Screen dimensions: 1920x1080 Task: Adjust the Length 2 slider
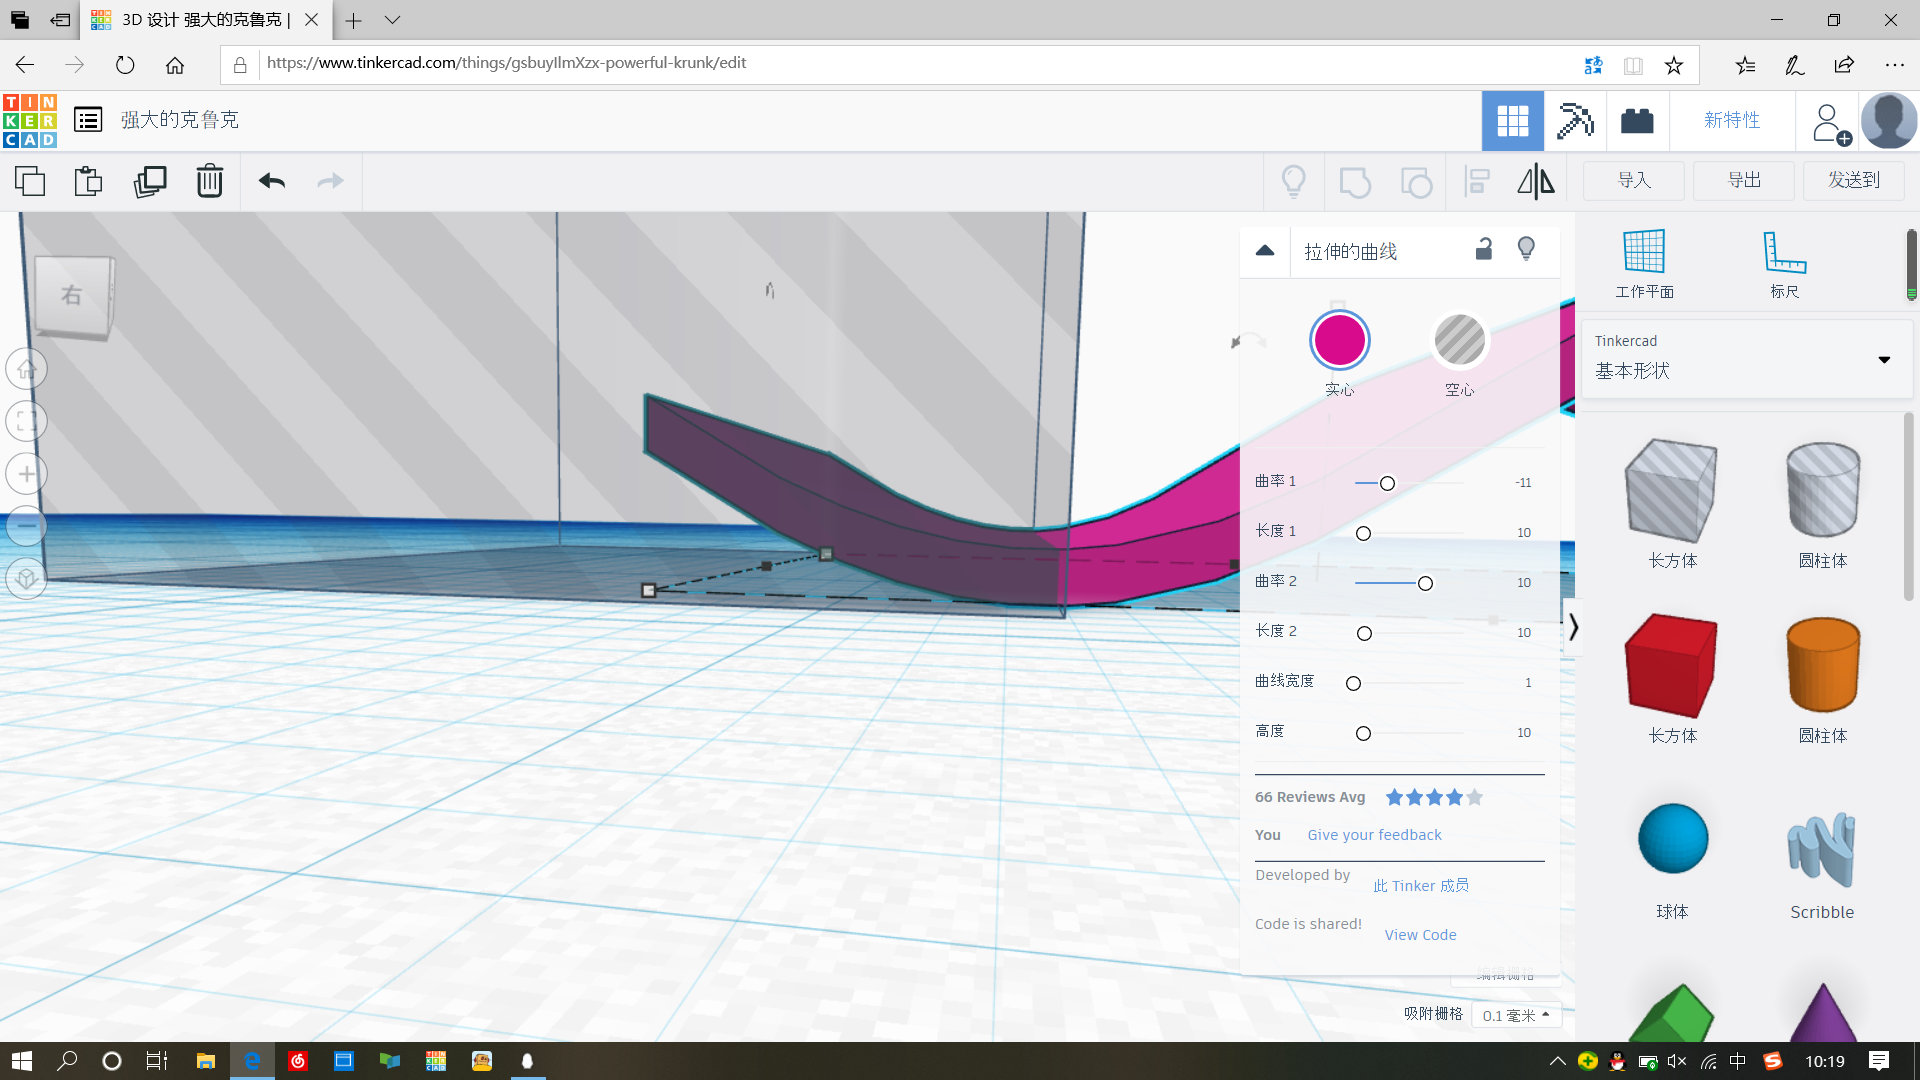coord(1364,633)
